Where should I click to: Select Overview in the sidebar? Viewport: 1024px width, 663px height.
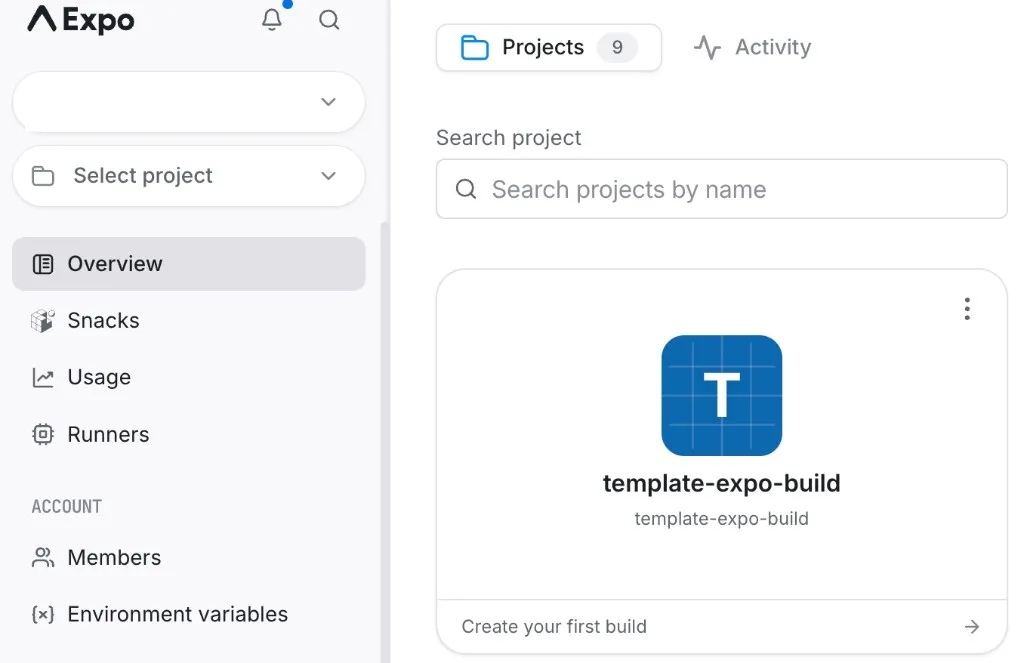(x=189, y=264)
